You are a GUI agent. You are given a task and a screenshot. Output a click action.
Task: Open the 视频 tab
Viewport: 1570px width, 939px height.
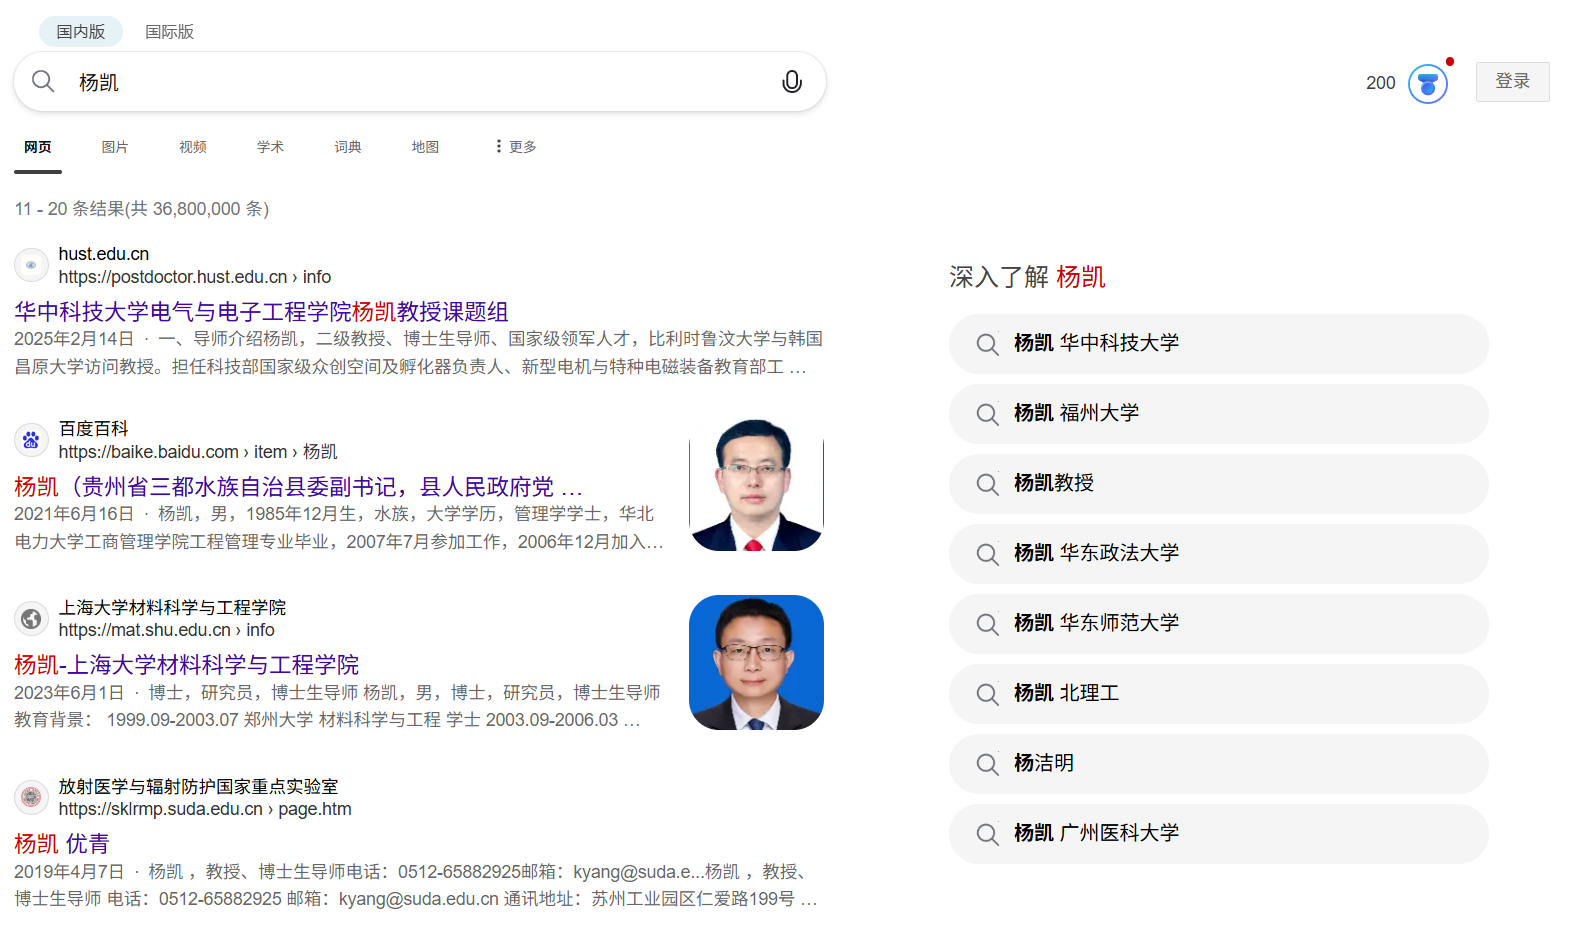point(193,147)
